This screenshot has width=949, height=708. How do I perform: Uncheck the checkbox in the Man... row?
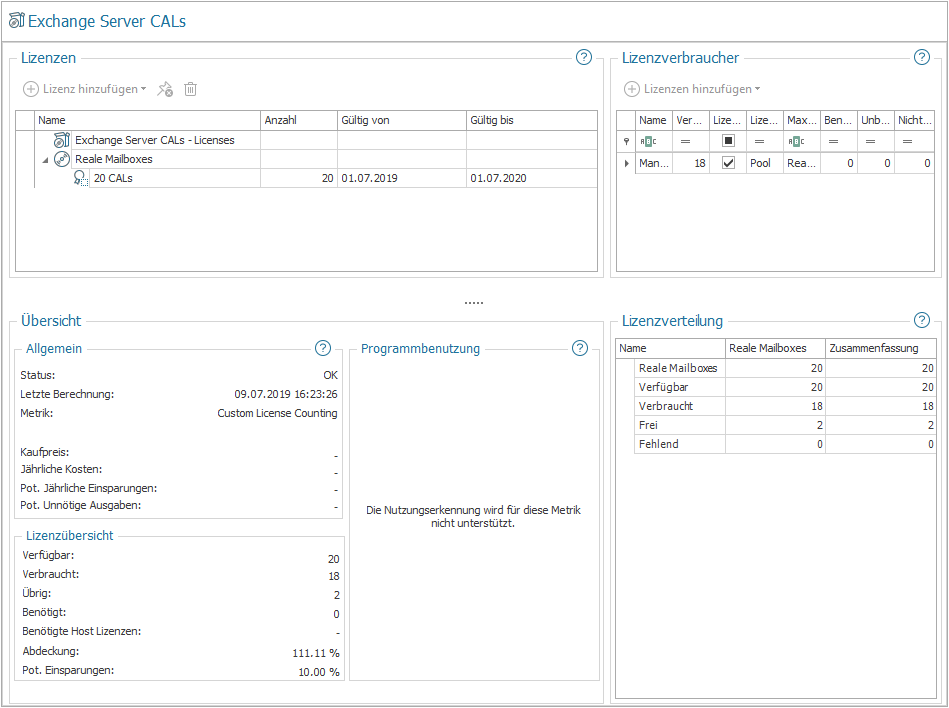click(728, 163)
